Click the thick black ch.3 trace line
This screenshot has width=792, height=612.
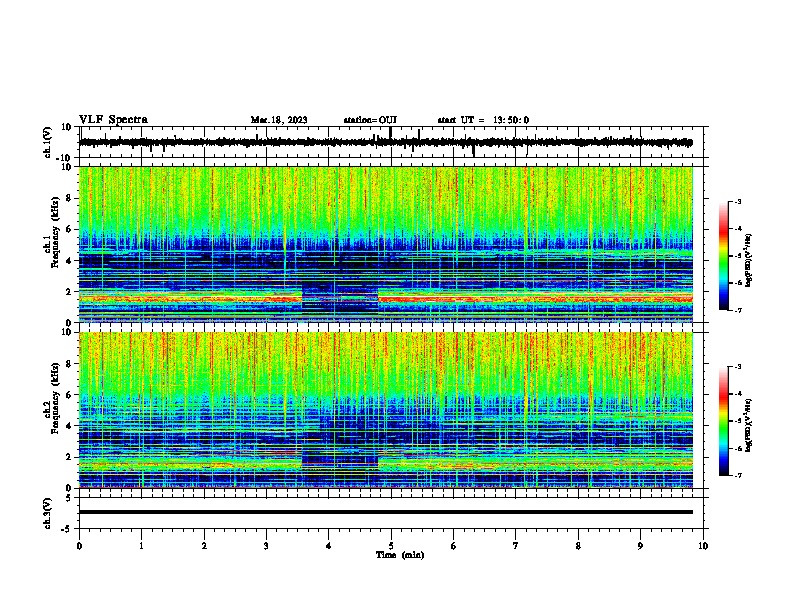[x=385, y=512]
